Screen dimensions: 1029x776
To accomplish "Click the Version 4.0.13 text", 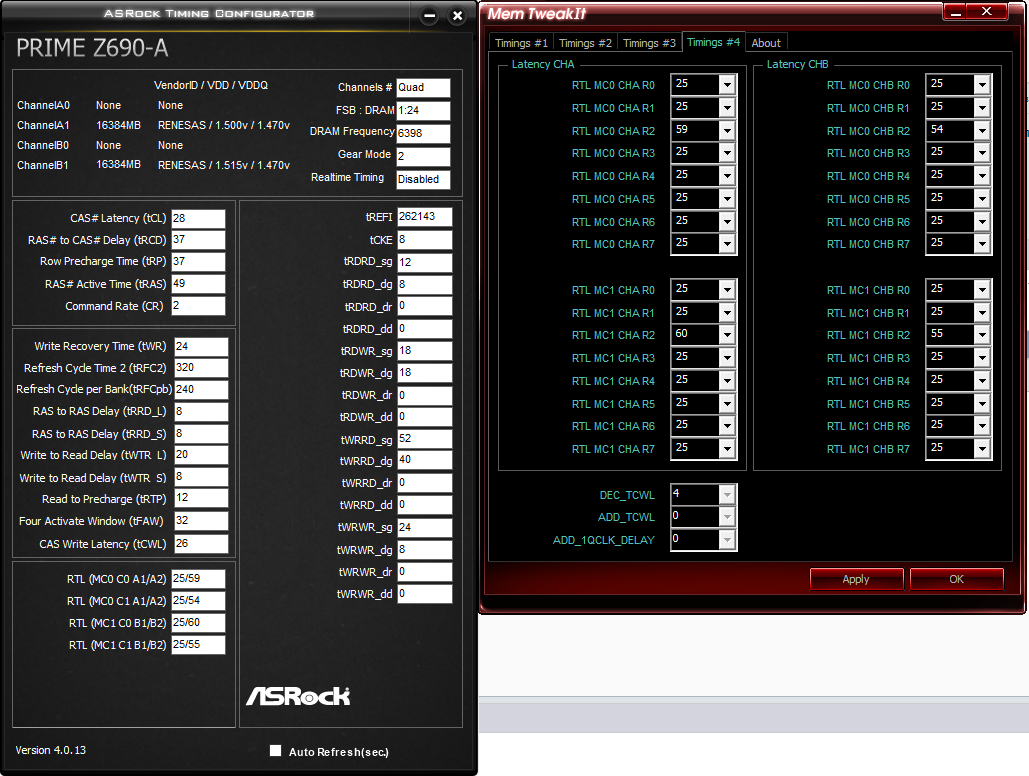I will (51, 750).
